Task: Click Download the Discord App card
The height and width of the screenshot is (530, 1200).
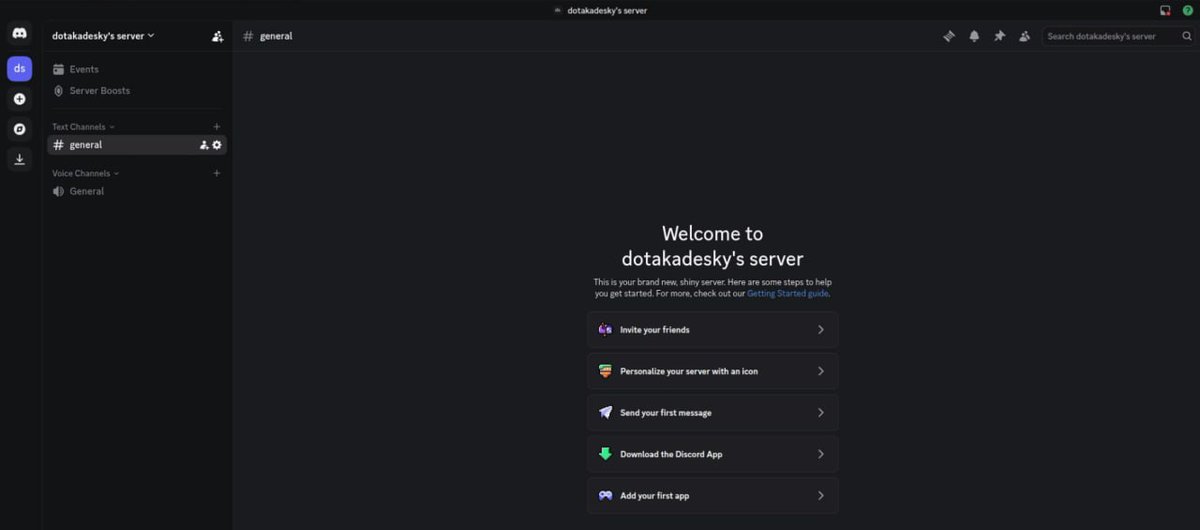Action: (x=713, y=454)
